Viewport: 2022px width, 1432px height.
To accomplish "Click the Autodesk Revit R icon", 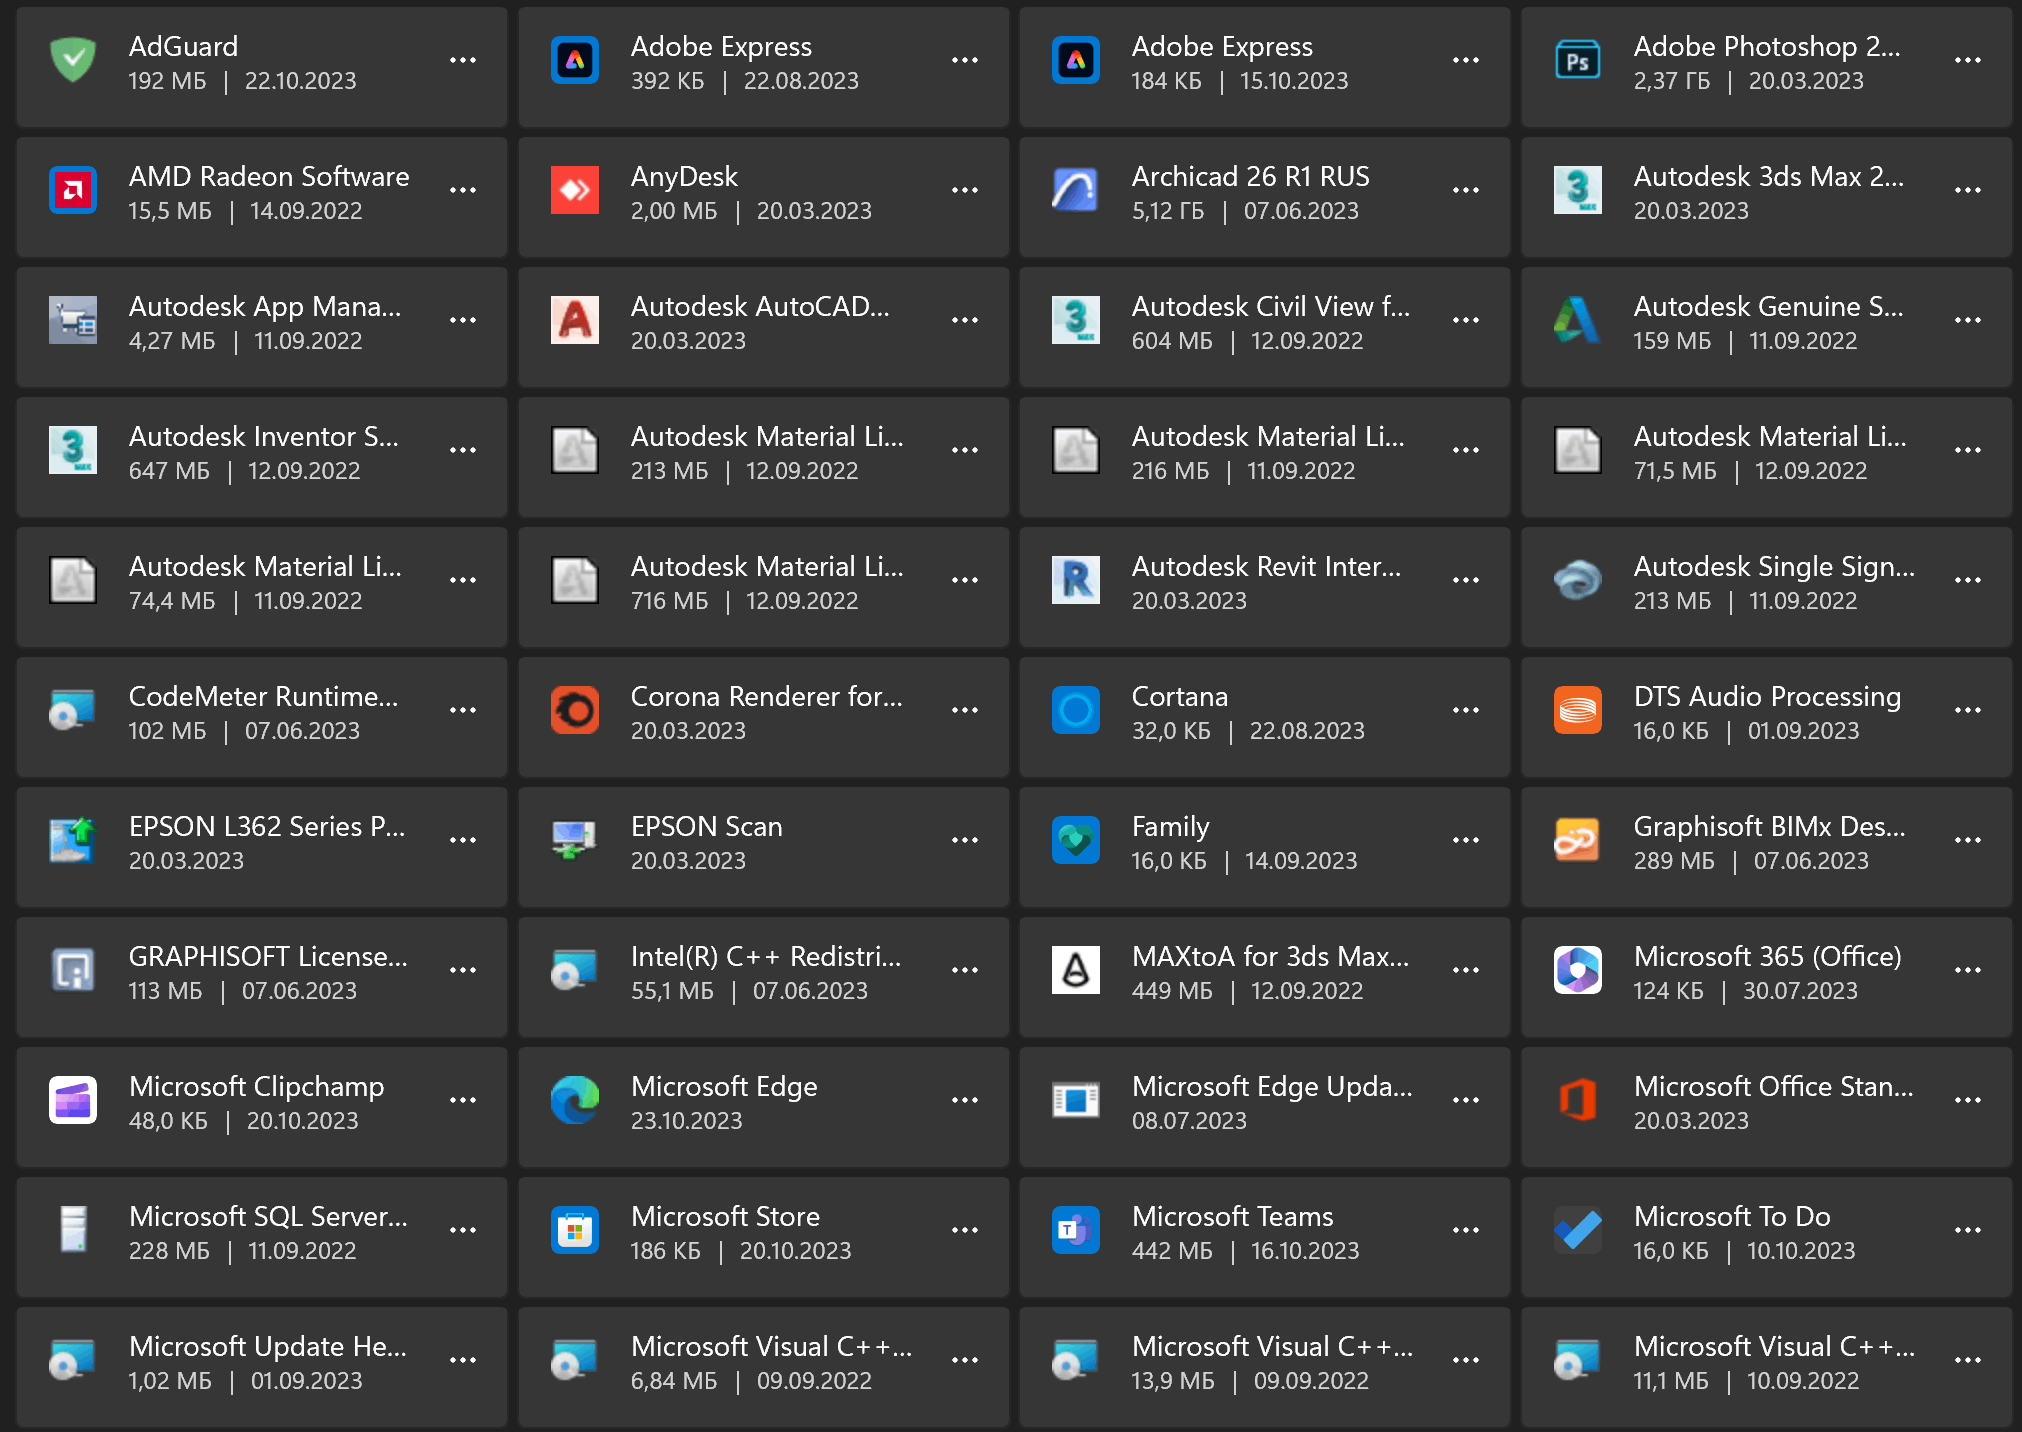I will point(1076,581).
